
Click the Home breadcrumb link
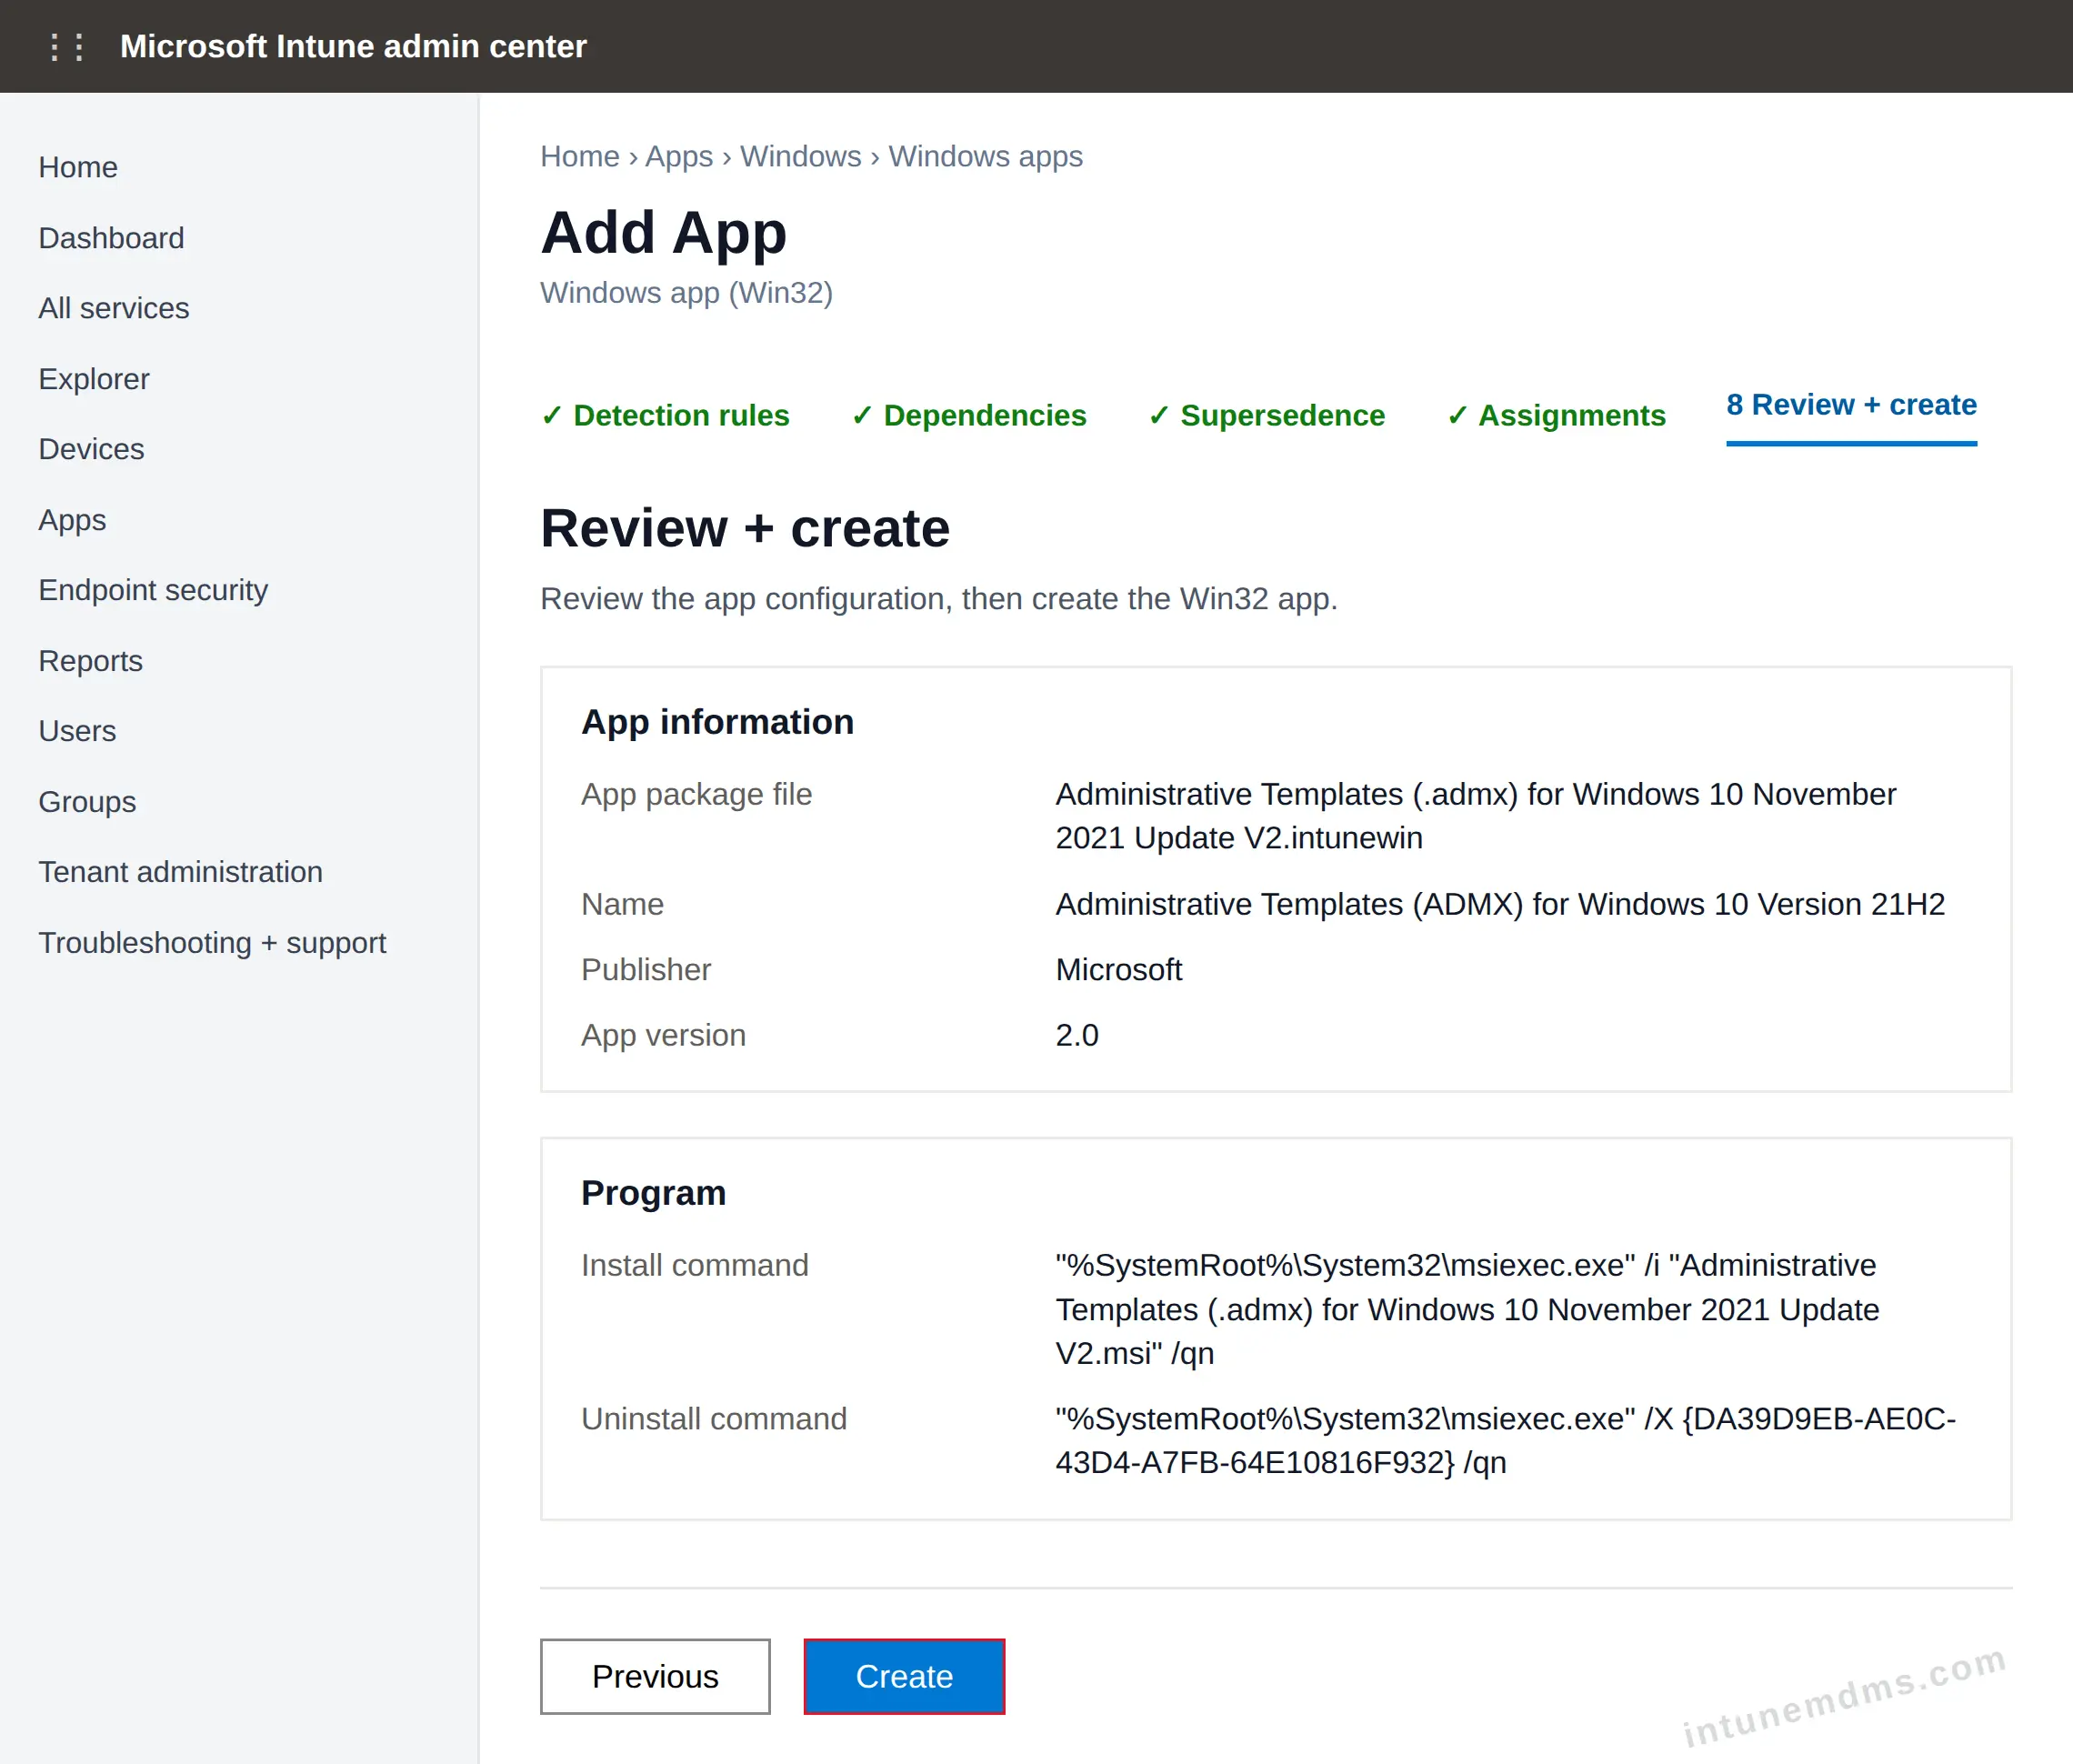580,157
